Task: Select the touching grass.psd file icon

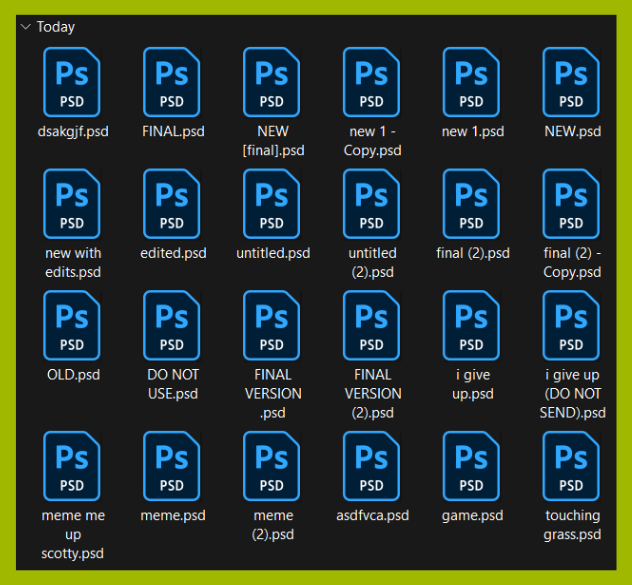Action: [x=571, y=466]
